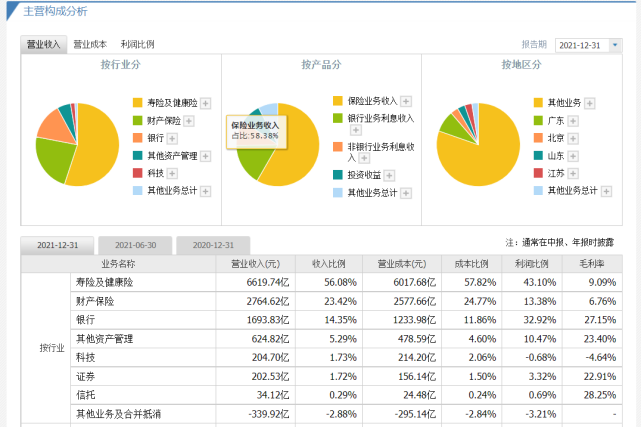Screen dimensions: 641x427
Task: Open the 报告期 date dropdown arrow
Action: click(x=615, y=45)
